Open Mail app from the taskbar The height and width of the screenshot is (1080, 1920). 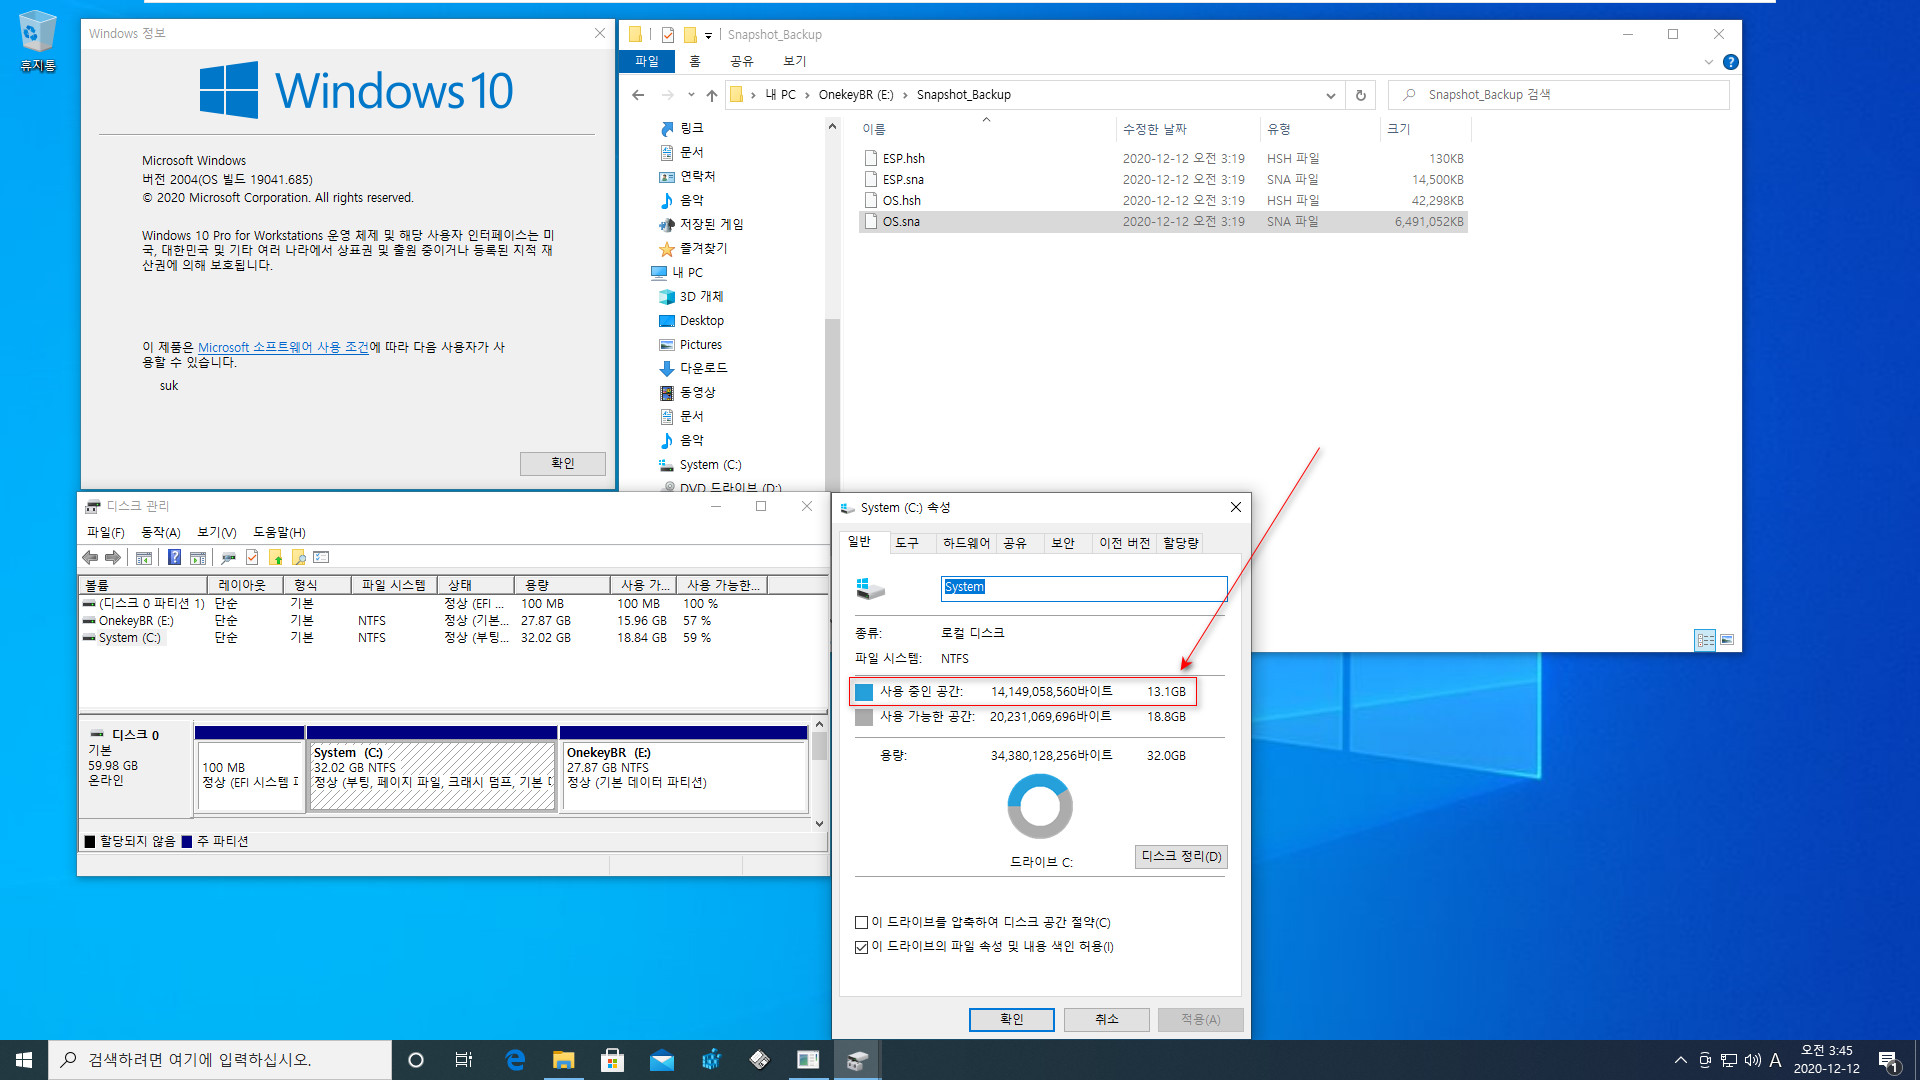[662, 1060]
